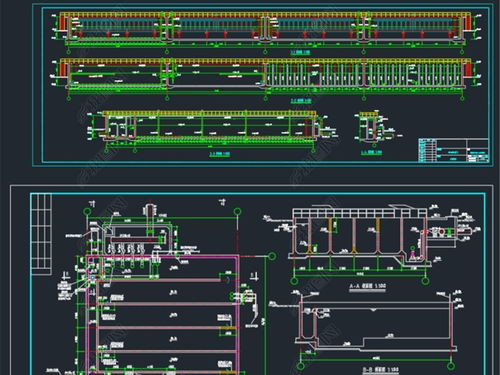Click the left grid bubble below A-A section
Image resolution: width=500 pixels, height=375 pixels.
(294, 281)
